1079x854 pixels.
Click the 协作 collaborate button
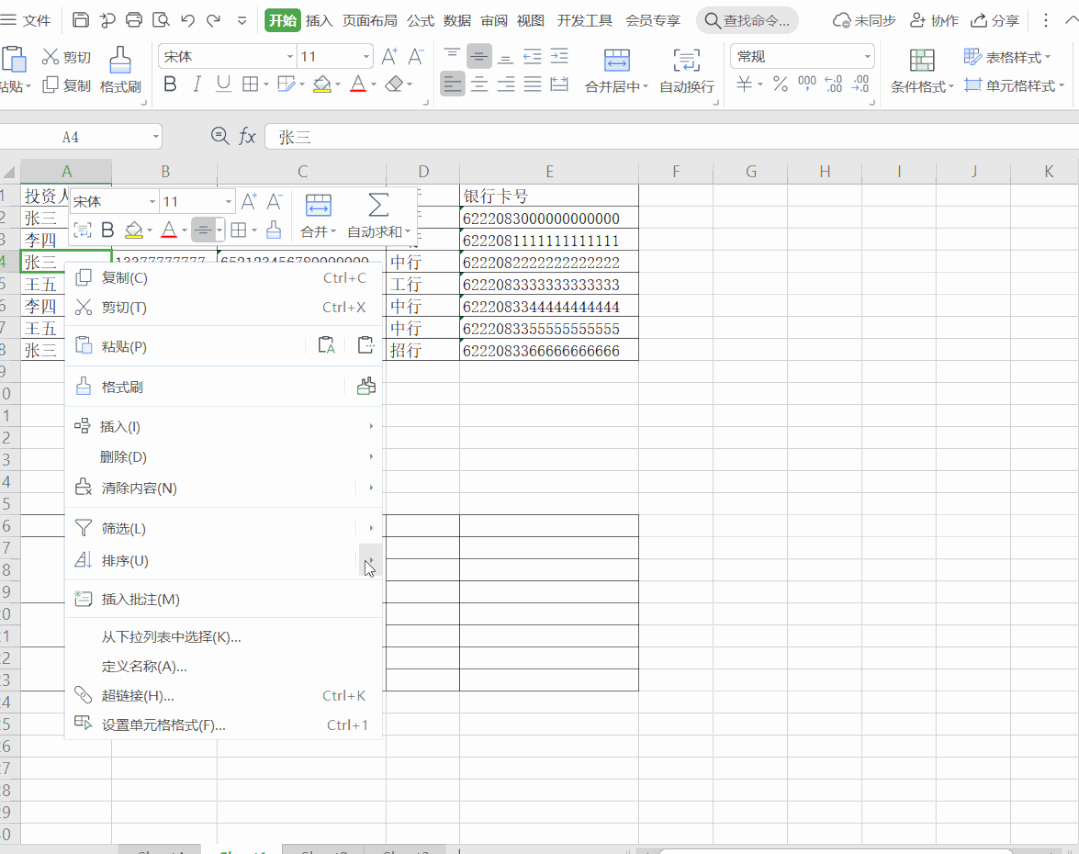click(934, 21)
